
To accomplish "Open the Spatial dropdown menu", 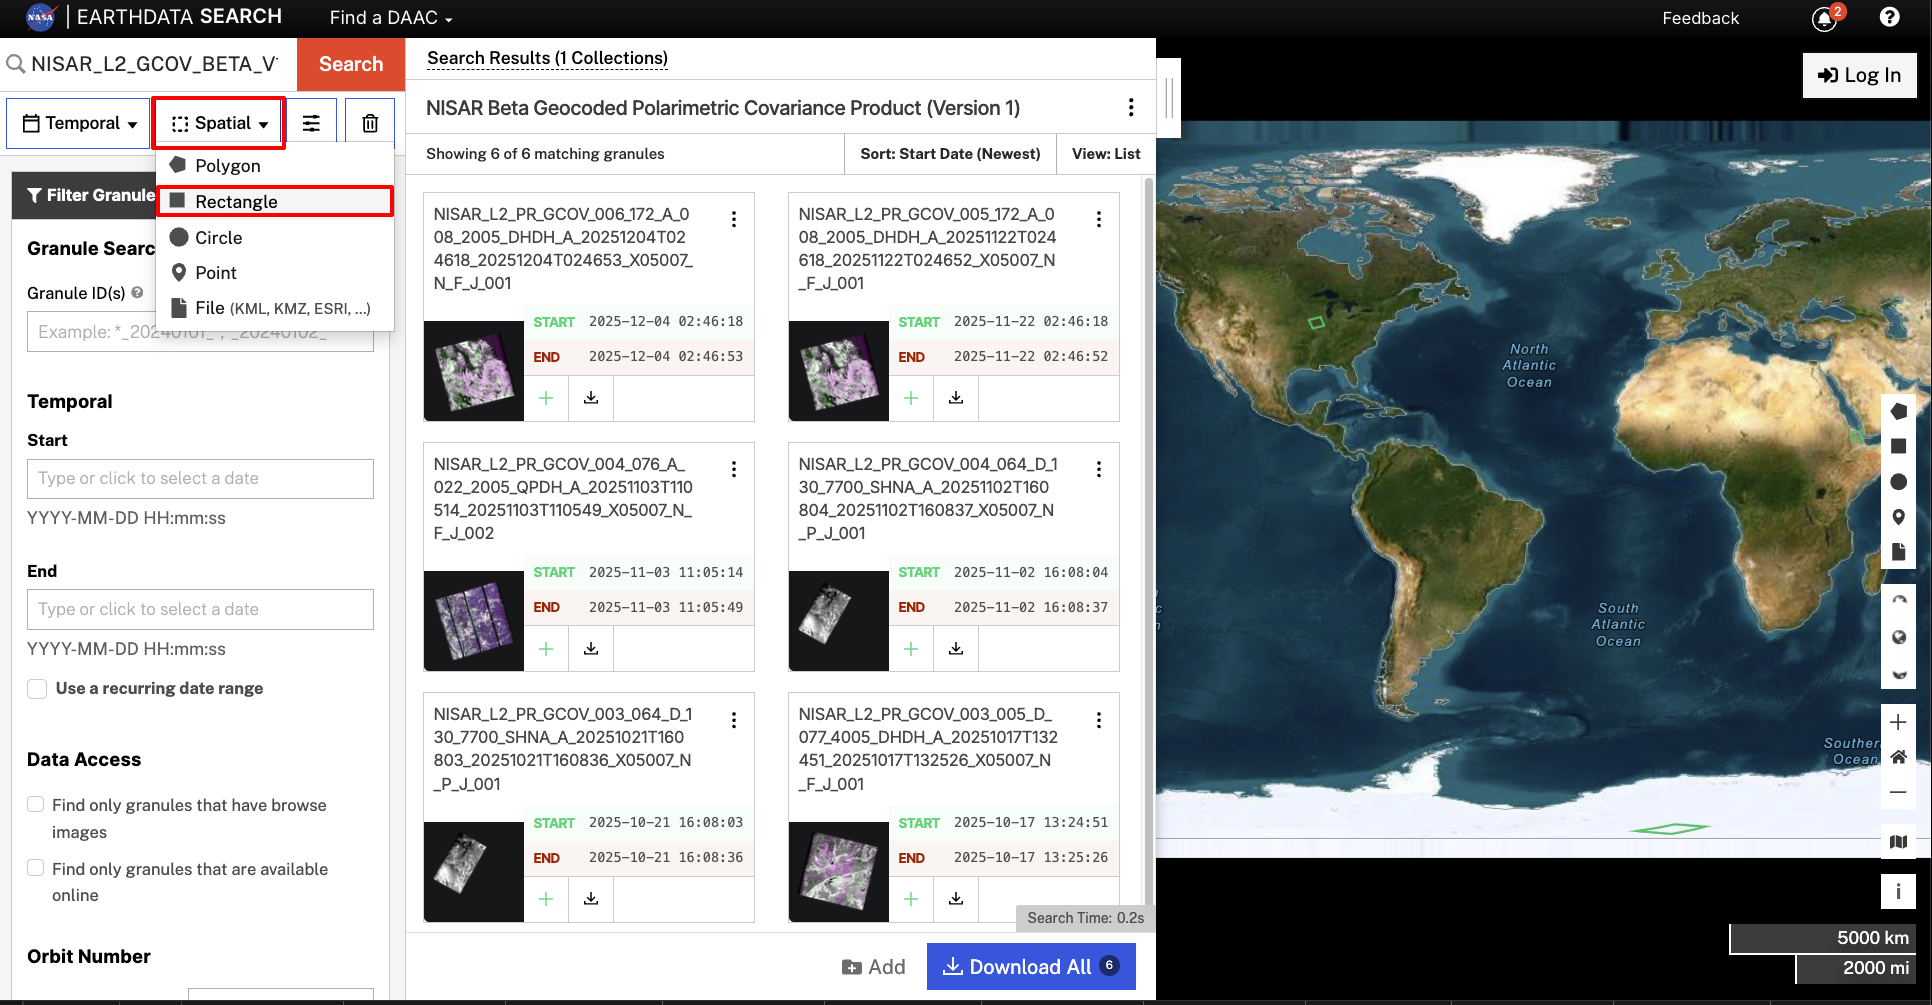I will coord(219,122).
